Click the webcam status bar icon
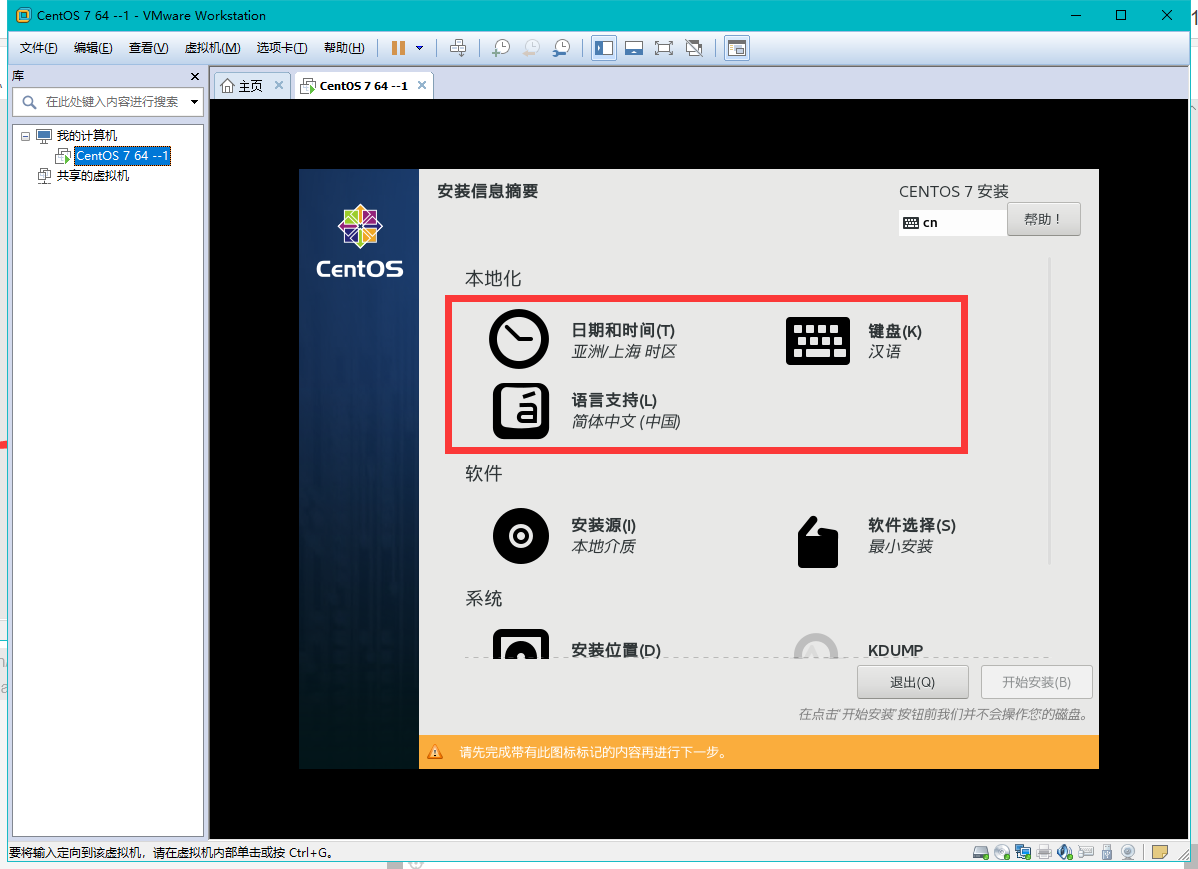Viewport: 1198px width, 869px height. pyautogui.click(x=1128, y=852)
